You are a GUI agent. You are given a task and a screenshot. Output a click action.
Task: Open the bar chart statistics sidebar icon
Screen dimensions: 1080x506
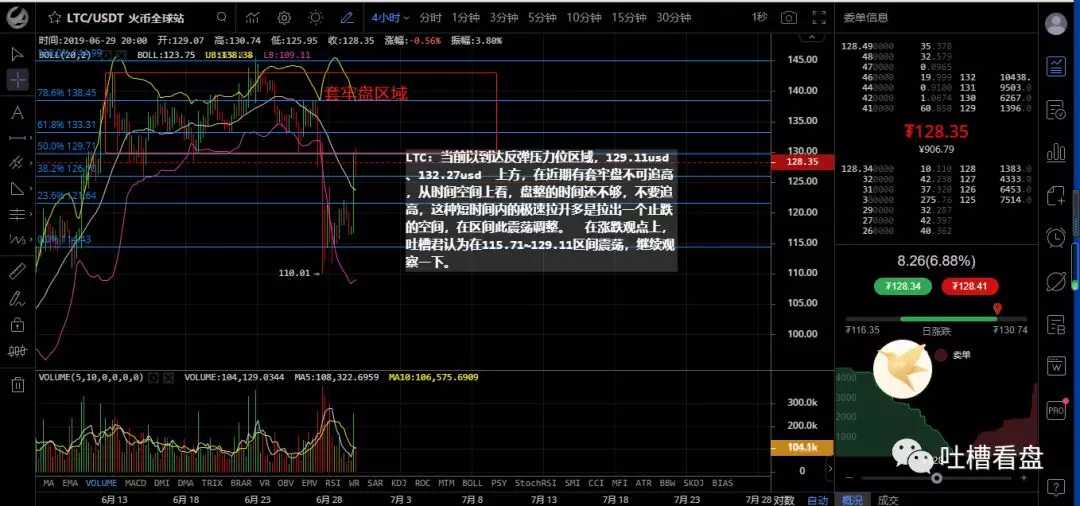click(1056, 152)
